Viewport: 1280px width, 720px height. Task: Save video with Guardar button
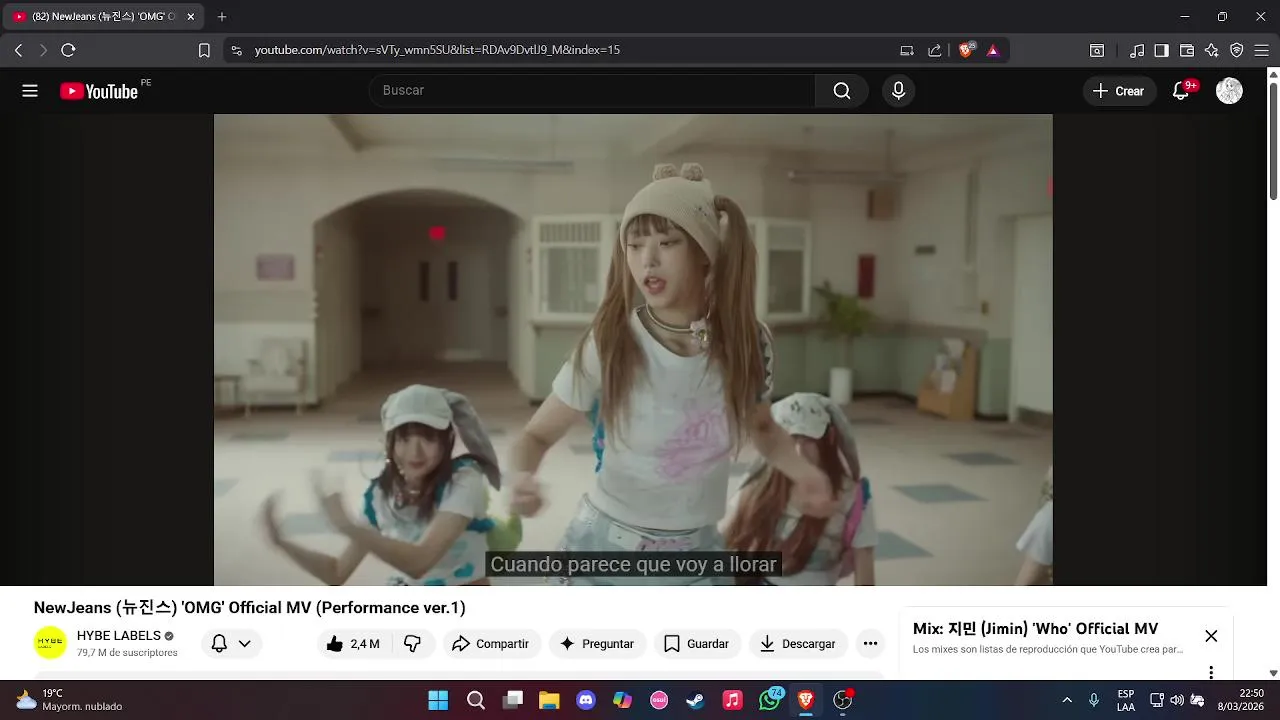coord(697,644)
